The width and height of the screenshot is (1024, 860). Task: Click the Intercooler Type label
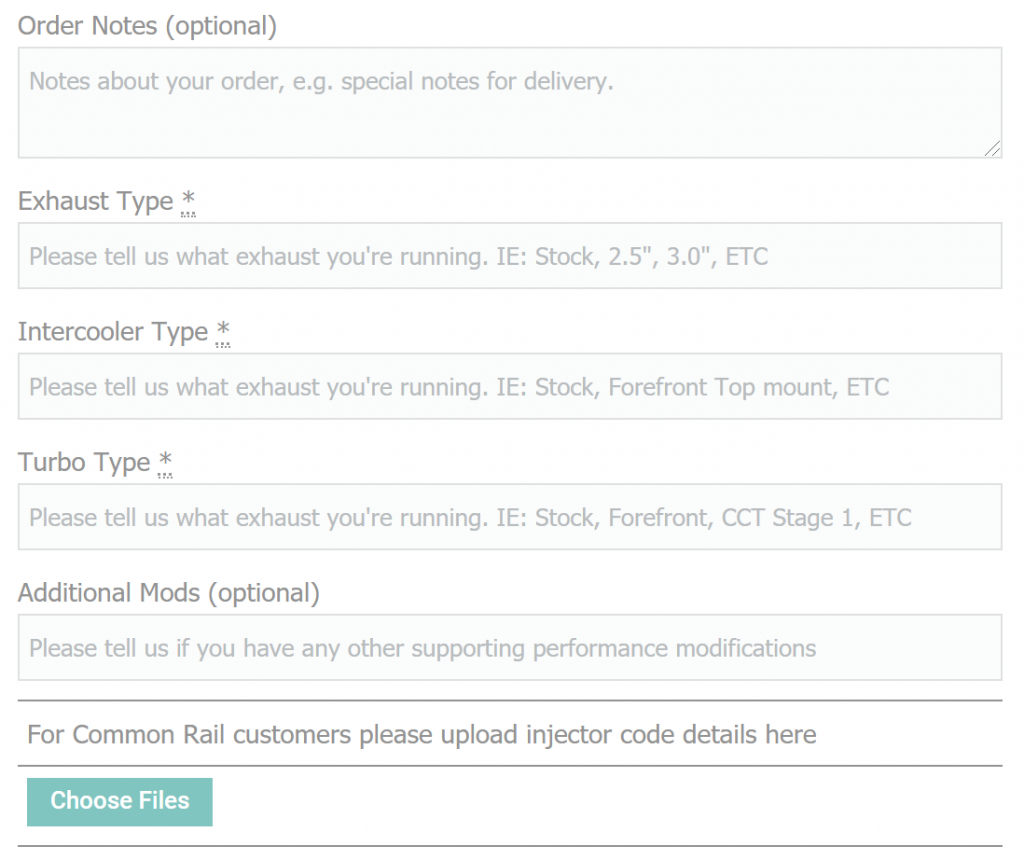coord(113,332)
